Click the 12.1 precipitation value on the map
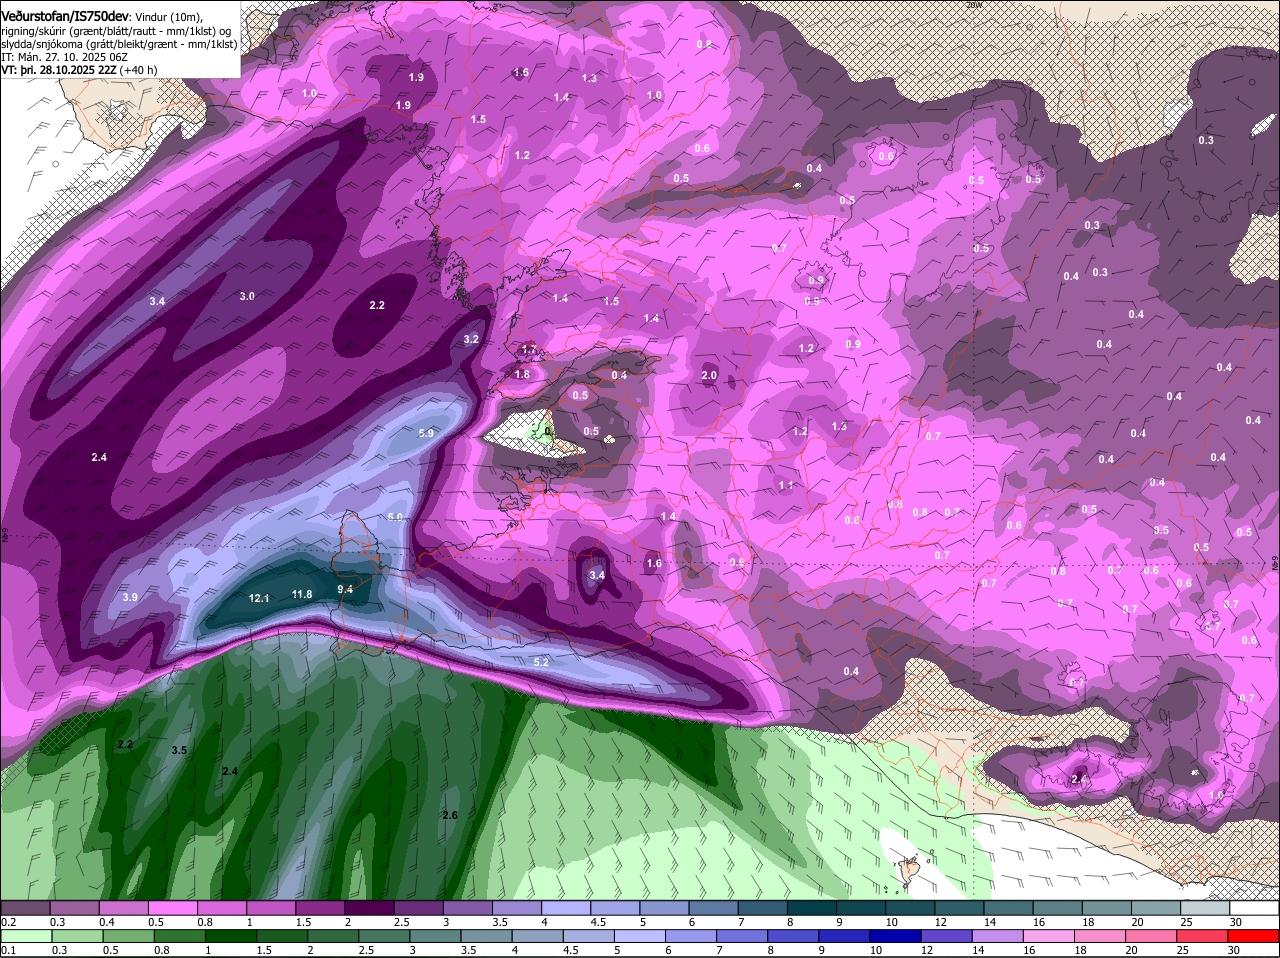This screenshot has width=1280, height=958. [x=259, y=598]
